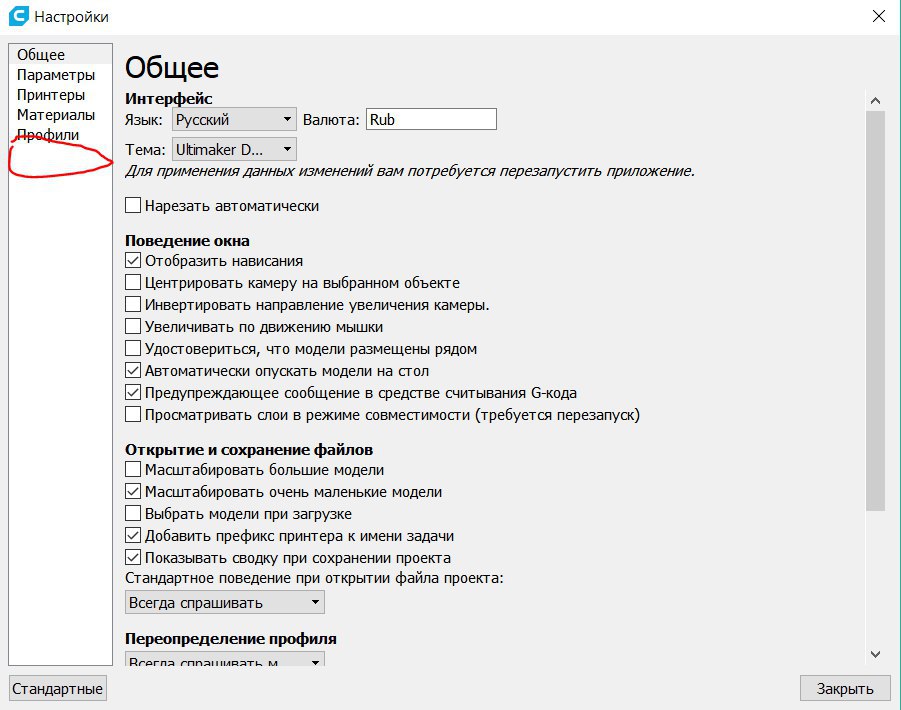Click the scrollbar down arrow
Screen dimensions: 901x710
(875, 654)
